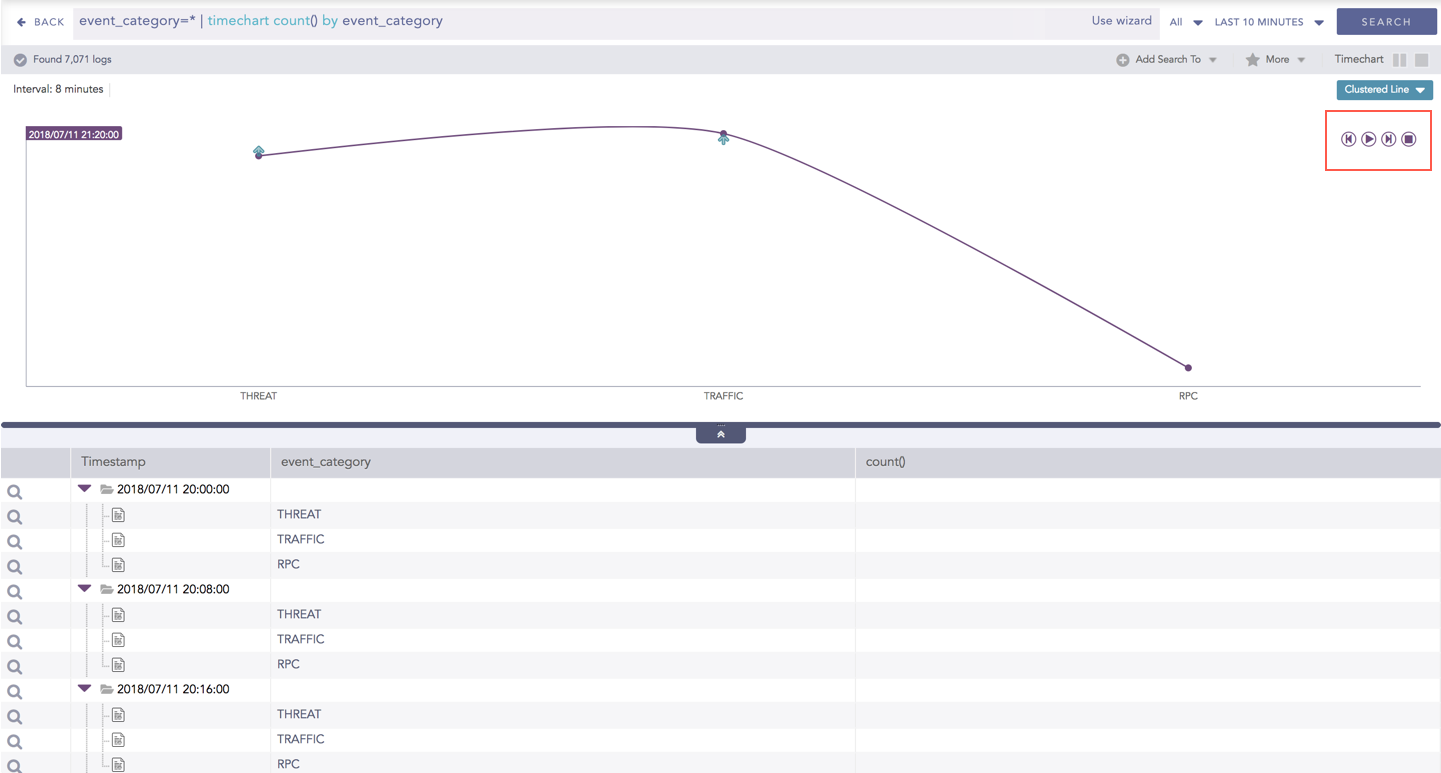The height and width of the screenshot is (773, 1441).
Task: Click the search query input field
Action: (560, 21)
